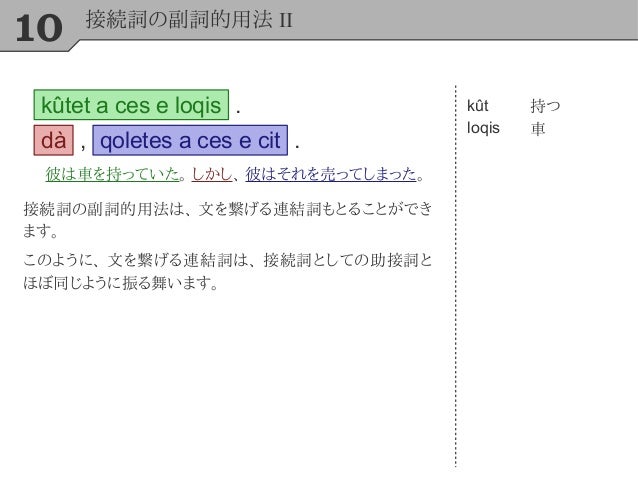Screen dimensions: 638x479
Task: Click the paragraph starting このように
Action: click(x=227, y=271)
